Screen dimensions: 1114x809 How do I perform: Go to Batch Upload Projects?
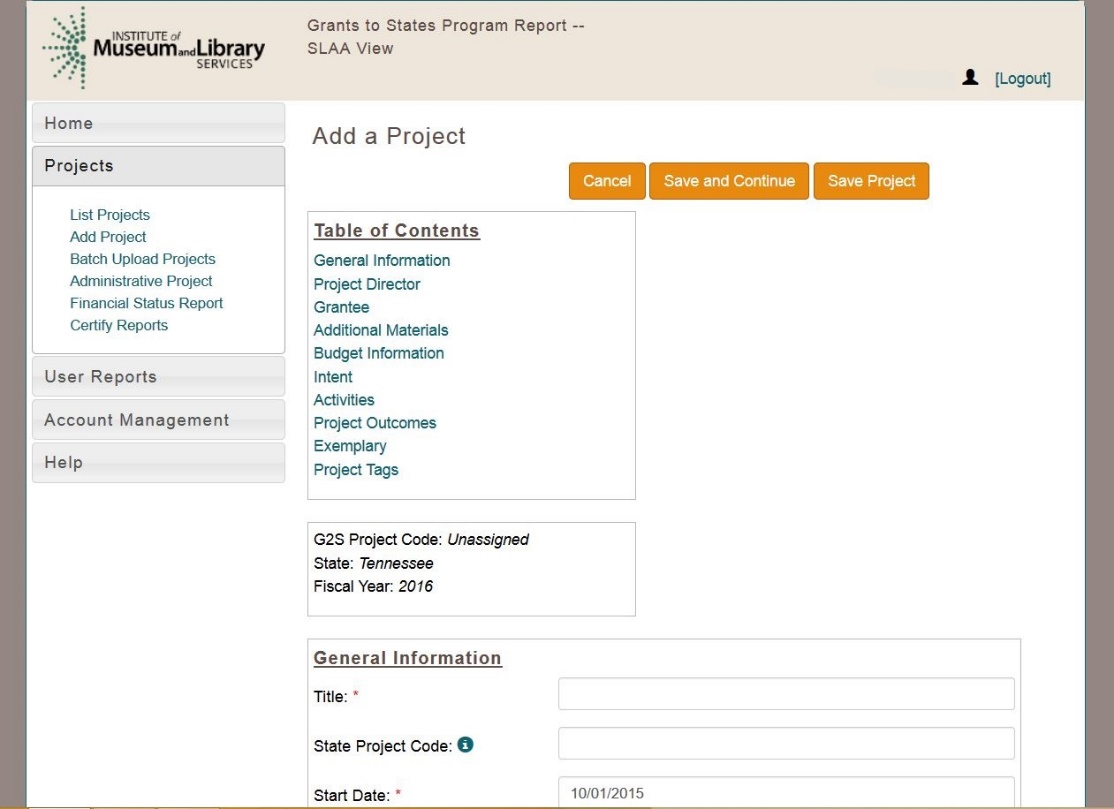click(142, 259)
